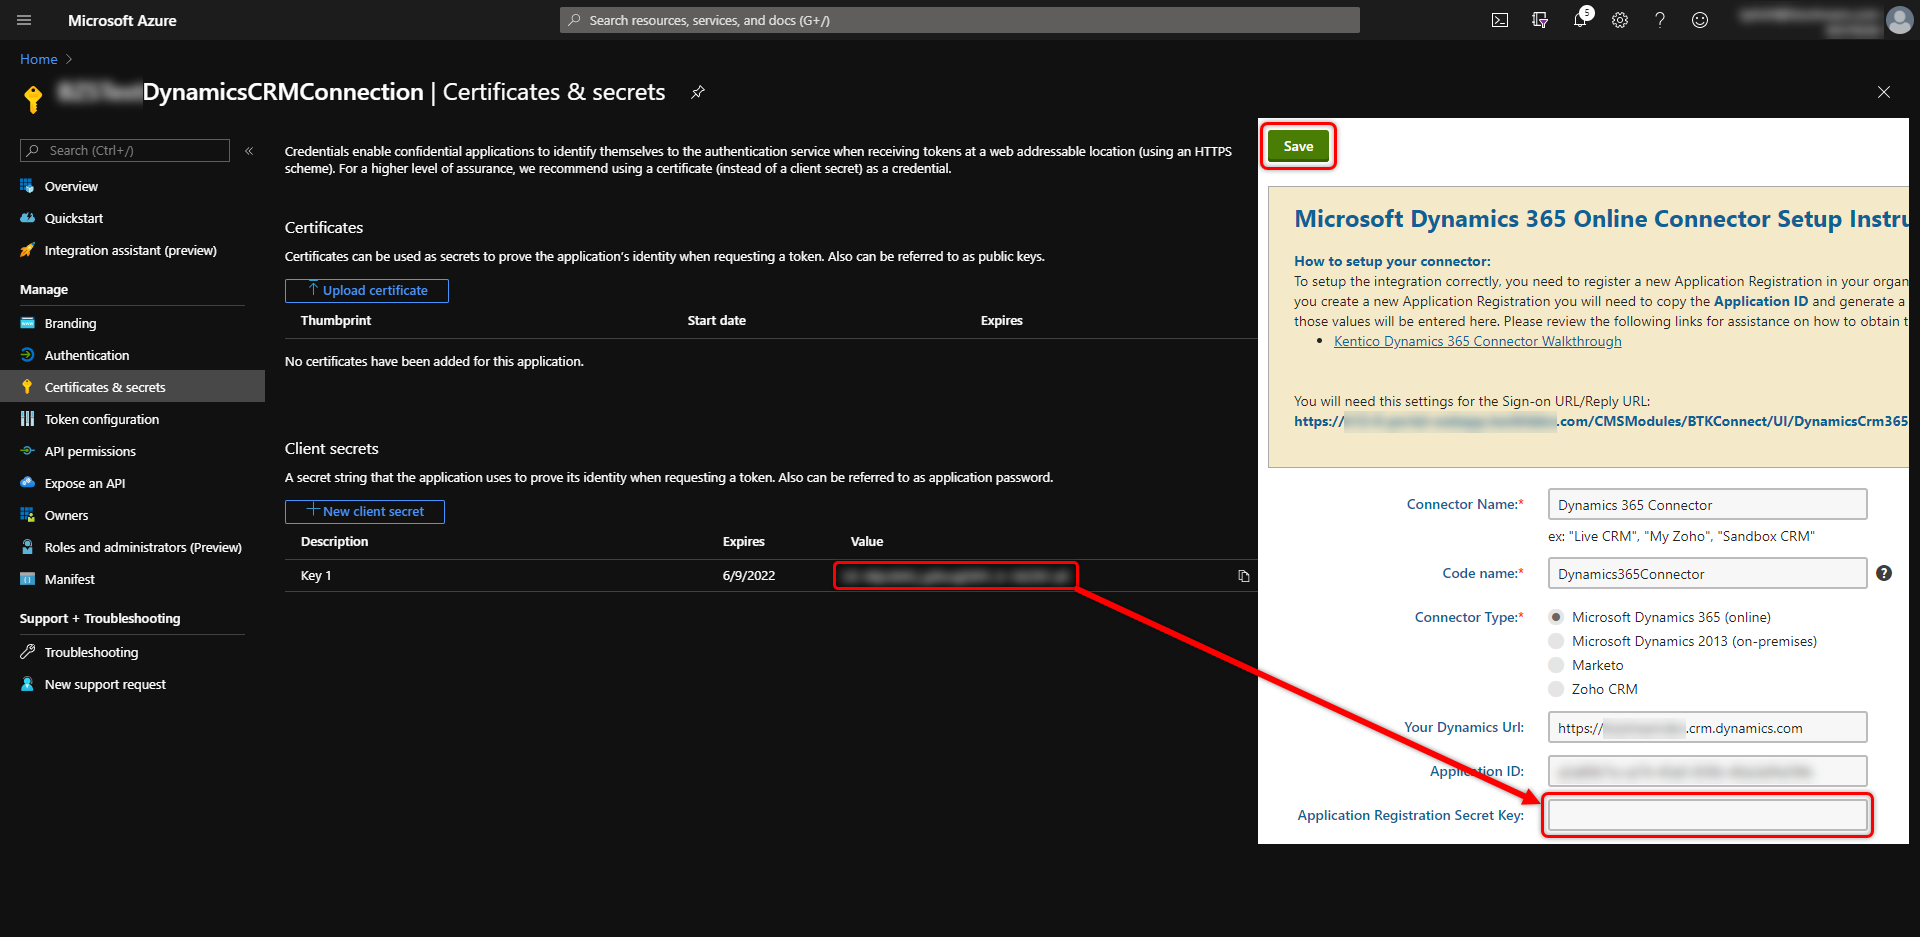Focus the top Azure search bar

[960, 20]
